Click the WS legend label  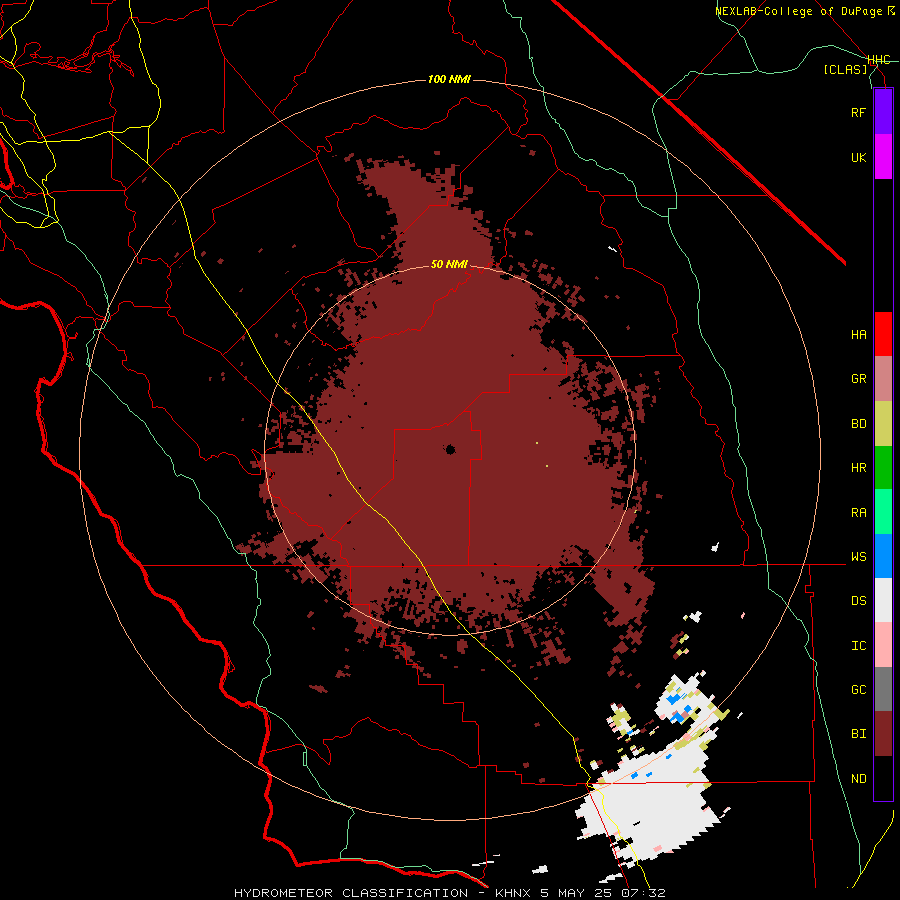[x=858, y=557]
